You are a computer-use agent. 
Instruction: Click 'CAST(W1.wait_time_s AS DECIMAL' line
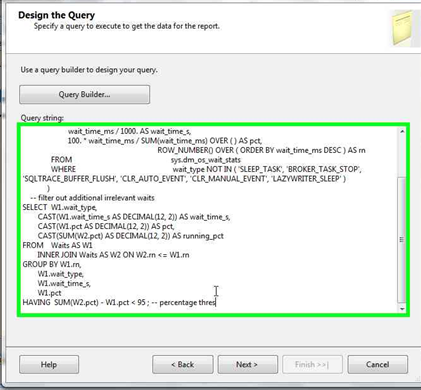[134, 217]
